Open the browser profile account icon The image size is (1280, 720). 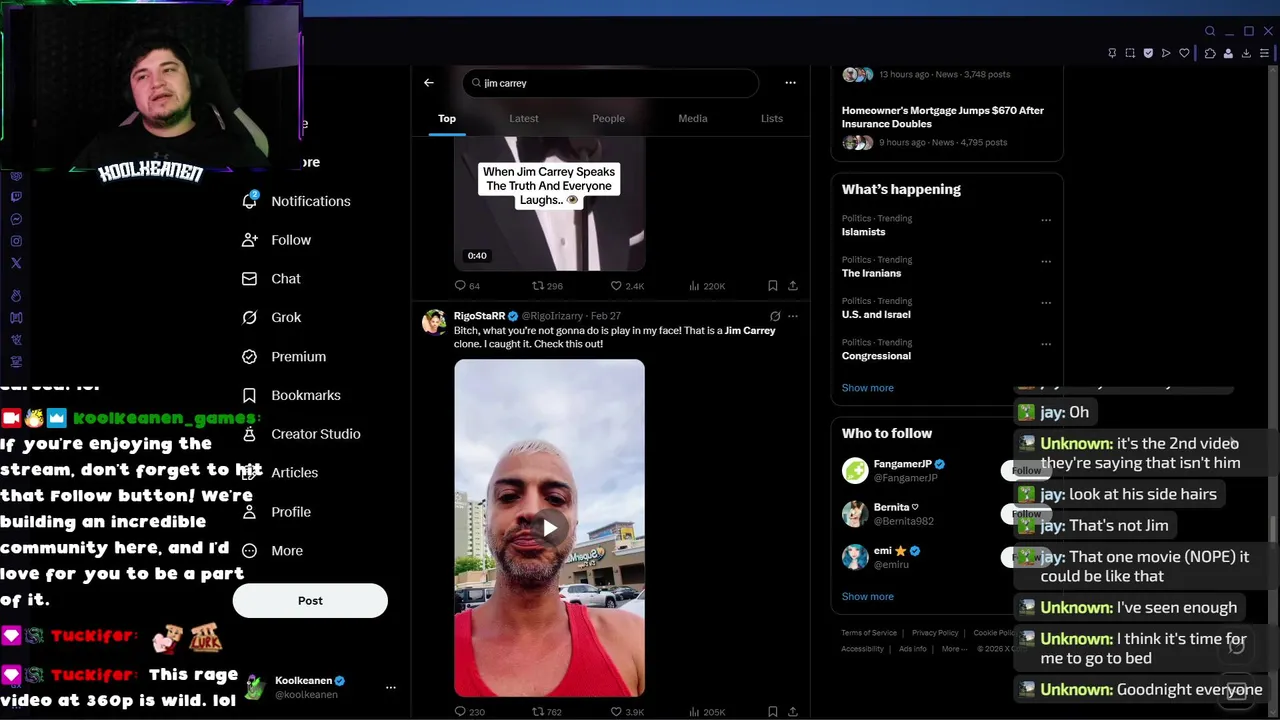point(1228,53)
